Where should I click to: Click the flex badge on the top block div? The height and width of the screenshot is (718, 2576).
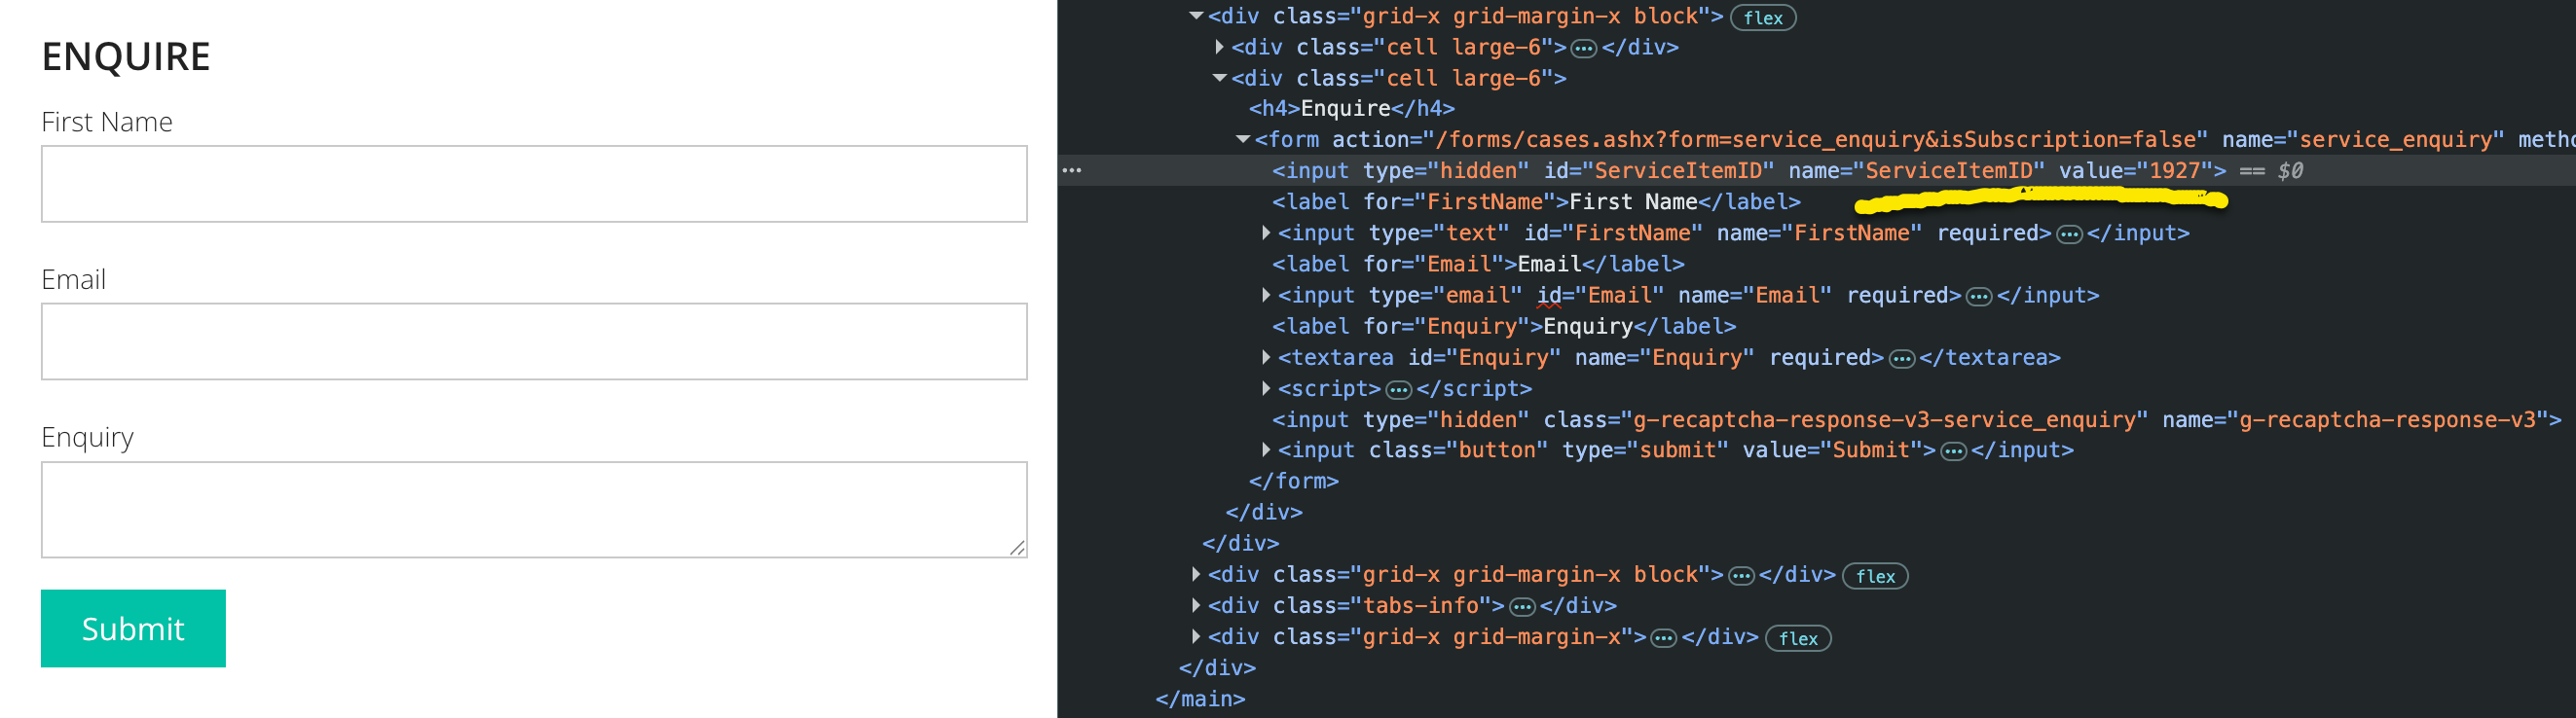(1763, 18)
